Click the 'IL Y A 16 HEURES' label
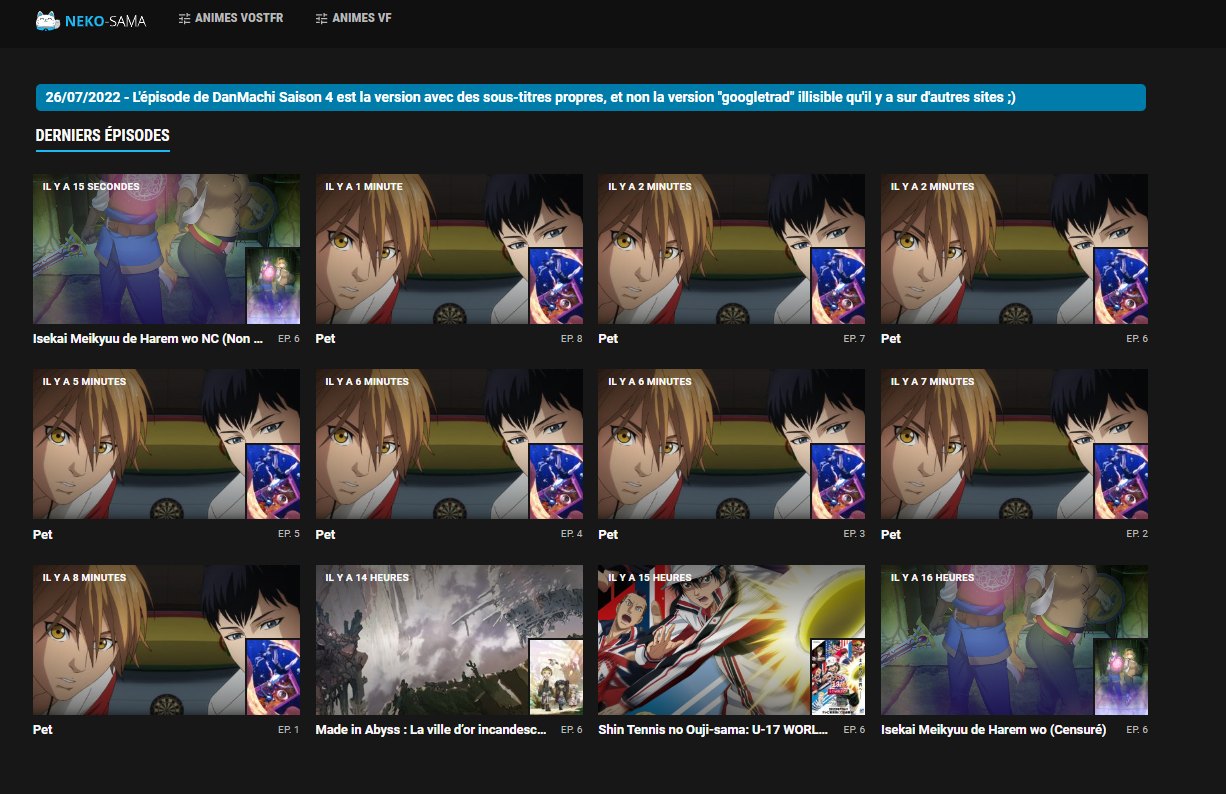 click(x=932, y=578)
